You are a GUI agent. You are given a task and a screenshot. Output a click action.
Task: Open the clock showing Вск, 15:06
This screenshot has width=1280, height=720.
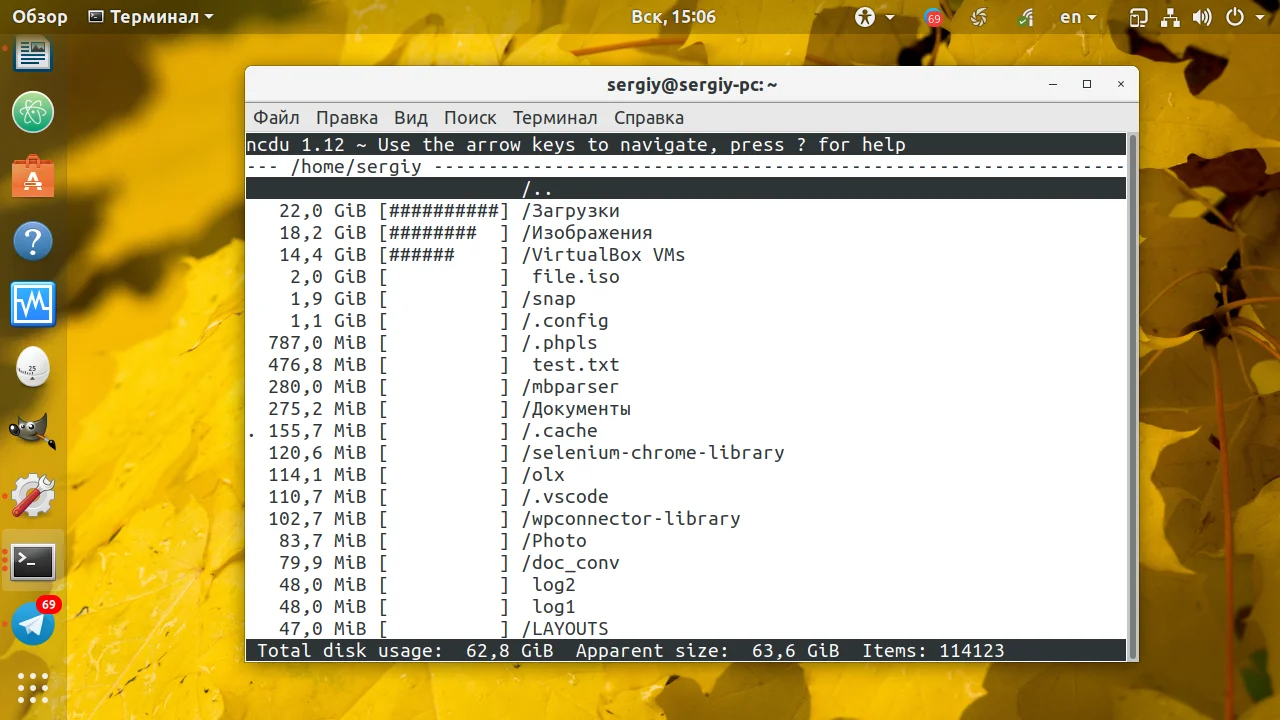674,17
